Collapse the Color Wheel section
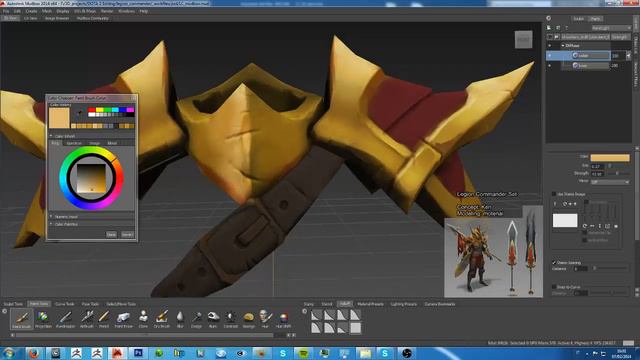640x360 pixels. pyautogui.click(x=51, y=136)
